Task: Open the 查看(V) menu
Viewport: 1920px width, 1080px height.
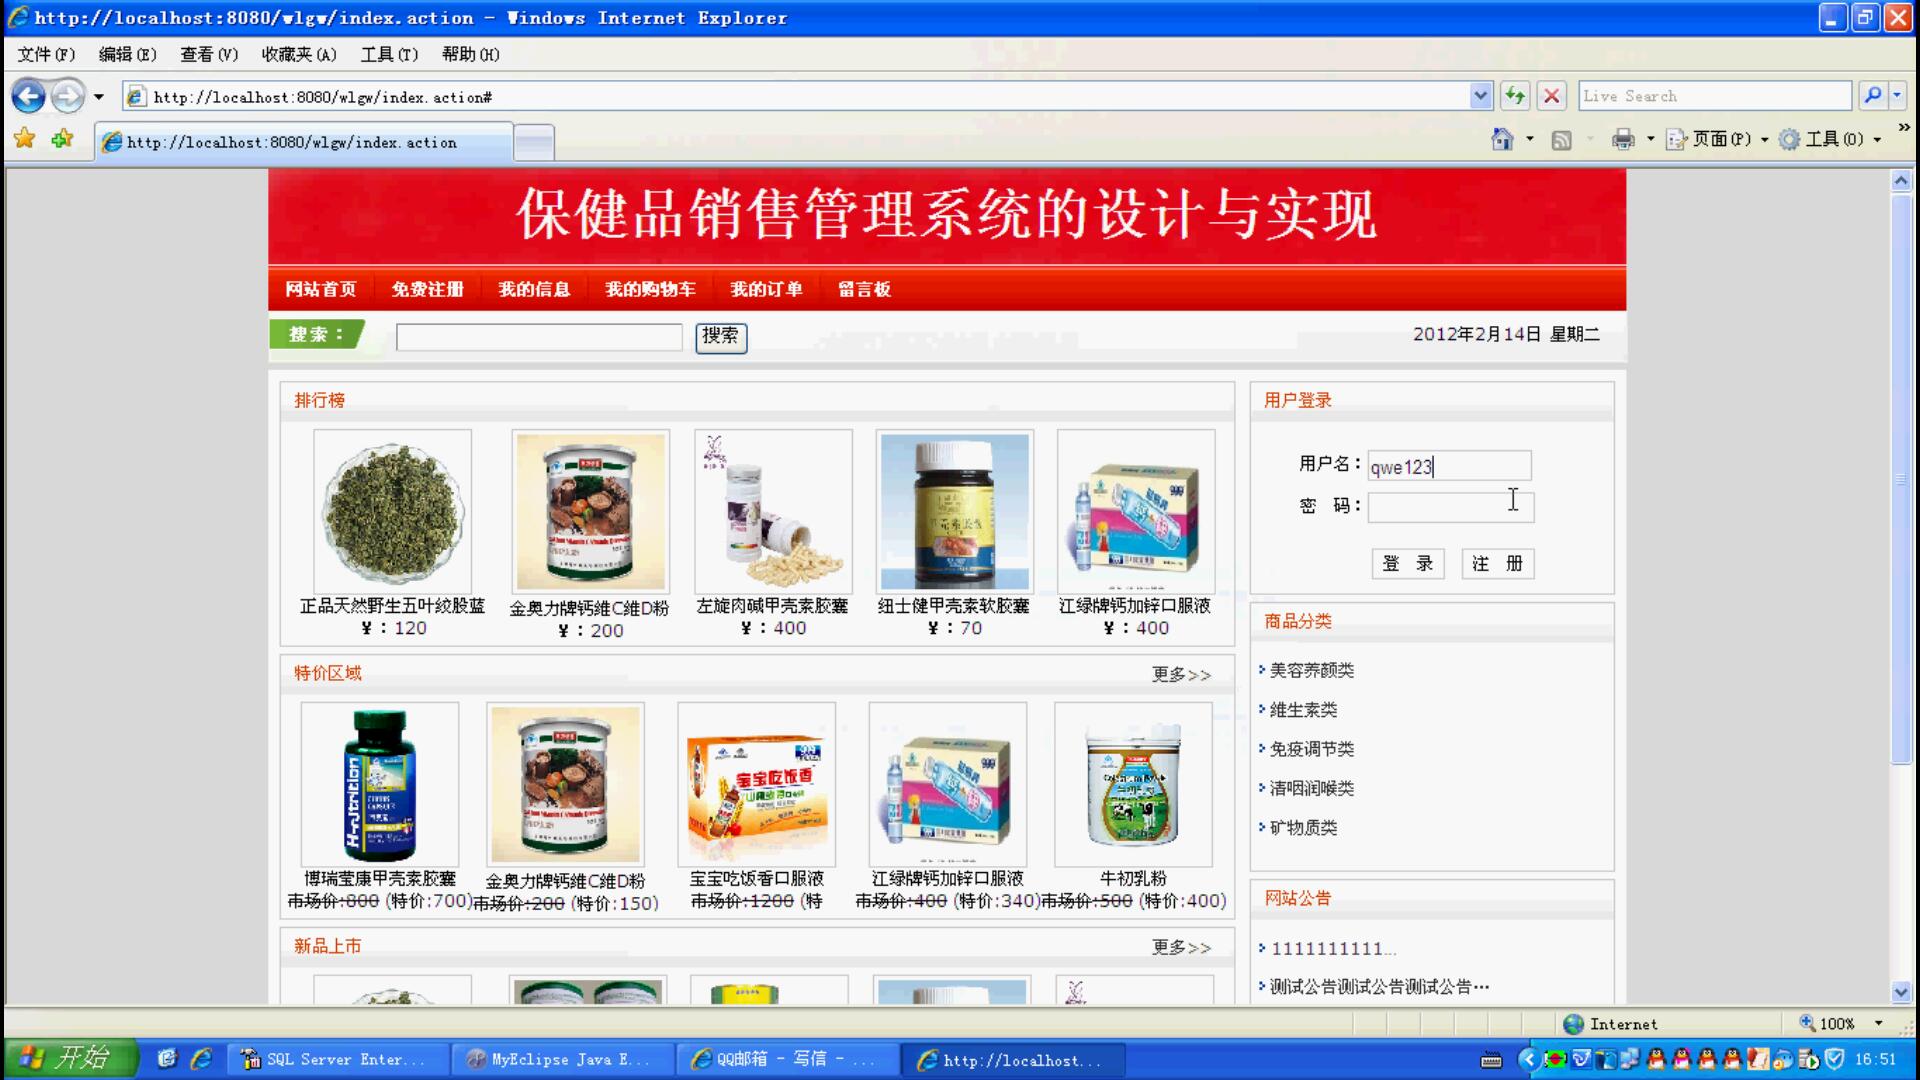Action: click(x=209, y=54)
